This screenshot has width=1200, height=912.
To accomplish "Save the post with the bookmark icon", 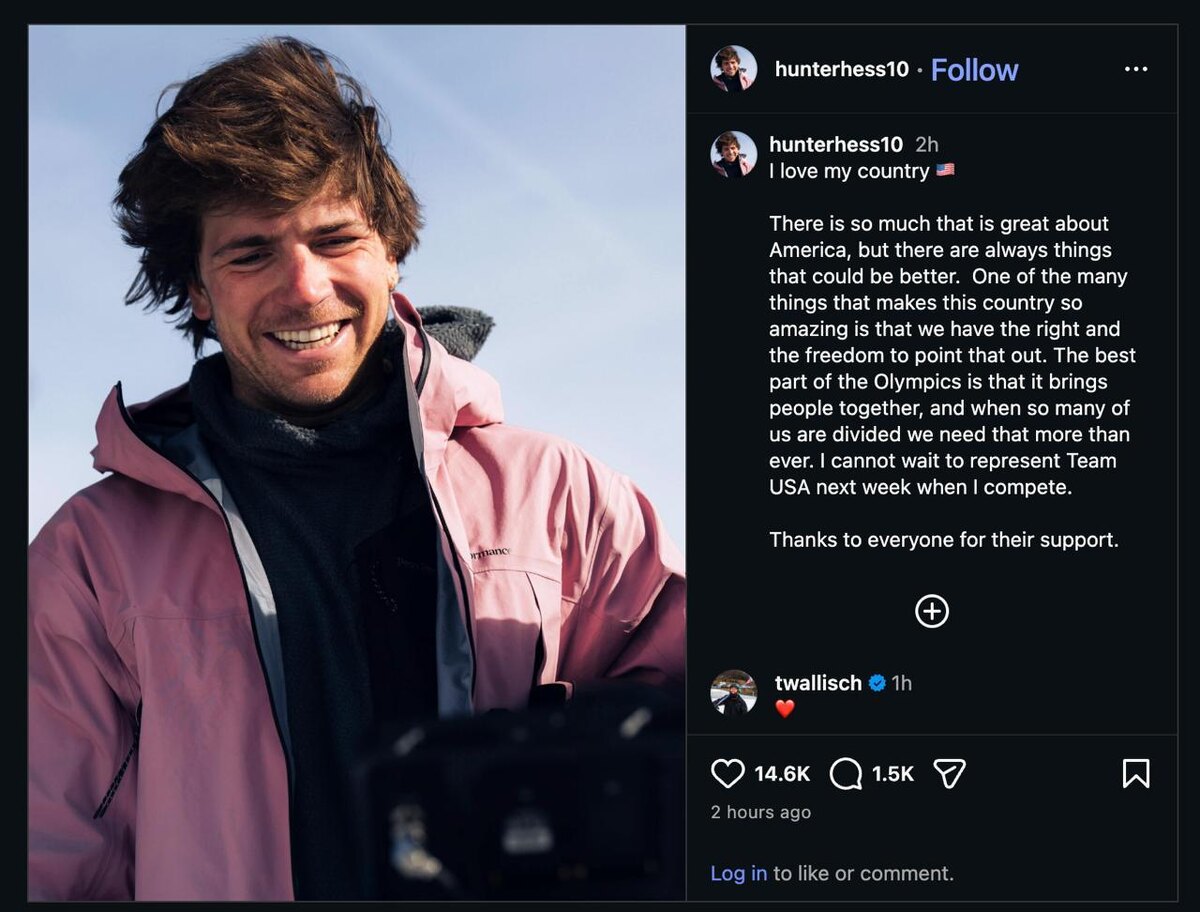I will [x=1136, y=773].
